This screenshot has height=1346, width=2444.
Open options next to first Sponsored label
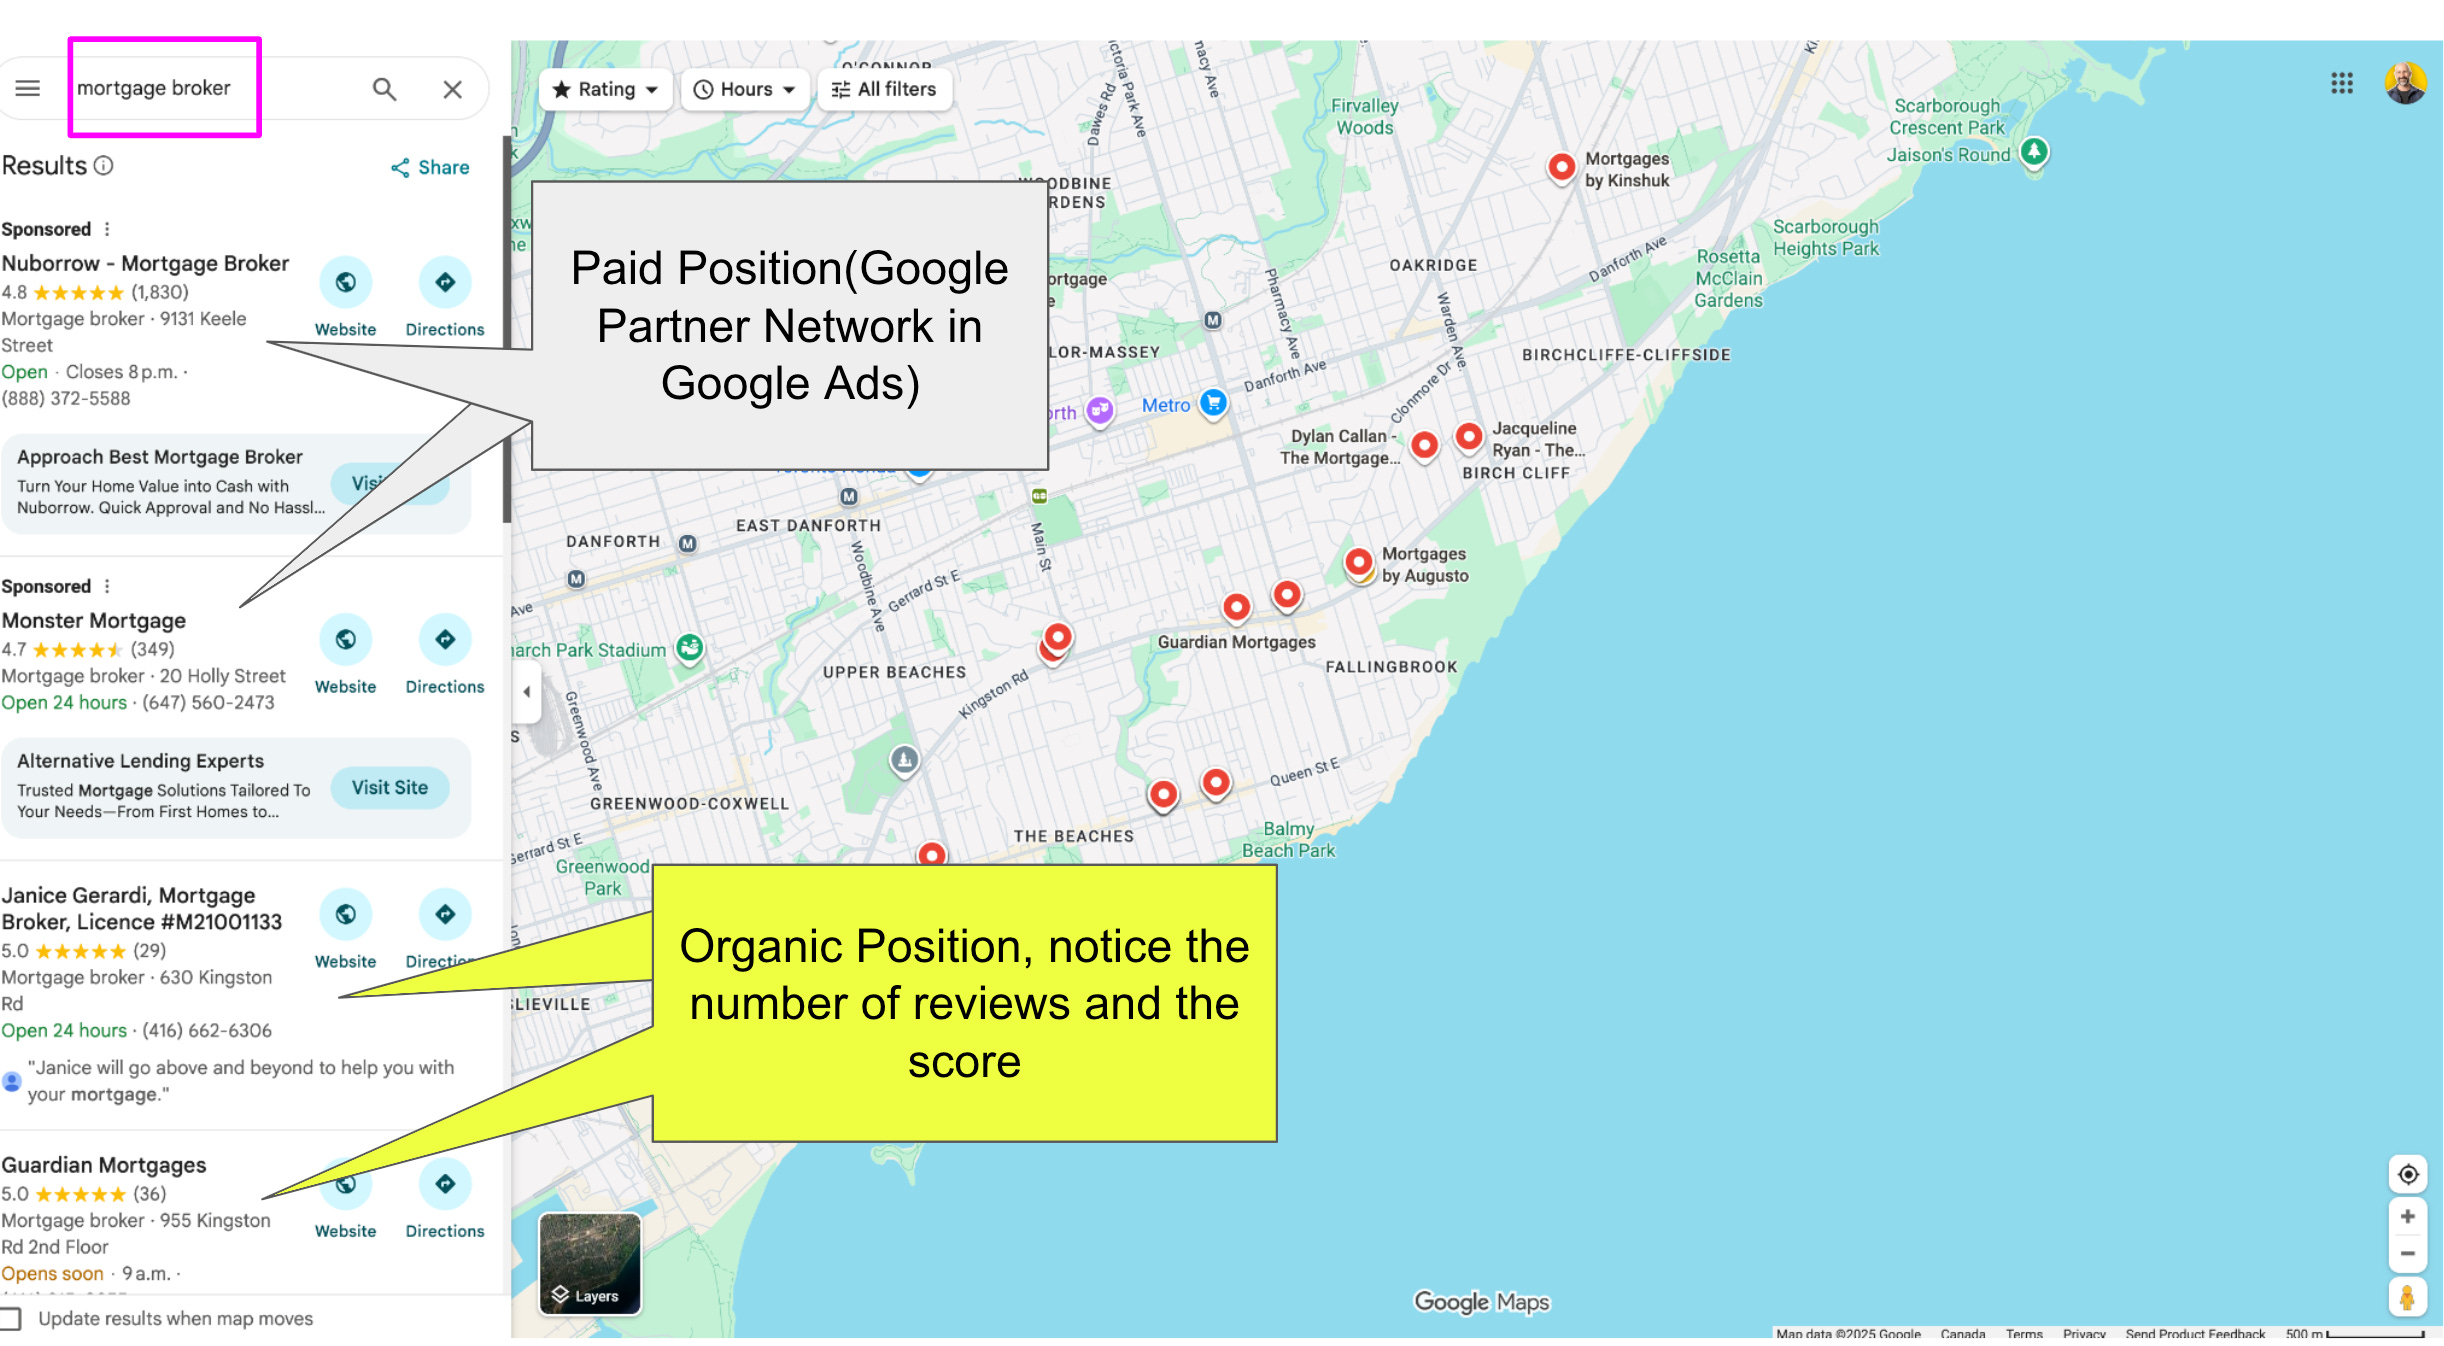pos(107,229)
